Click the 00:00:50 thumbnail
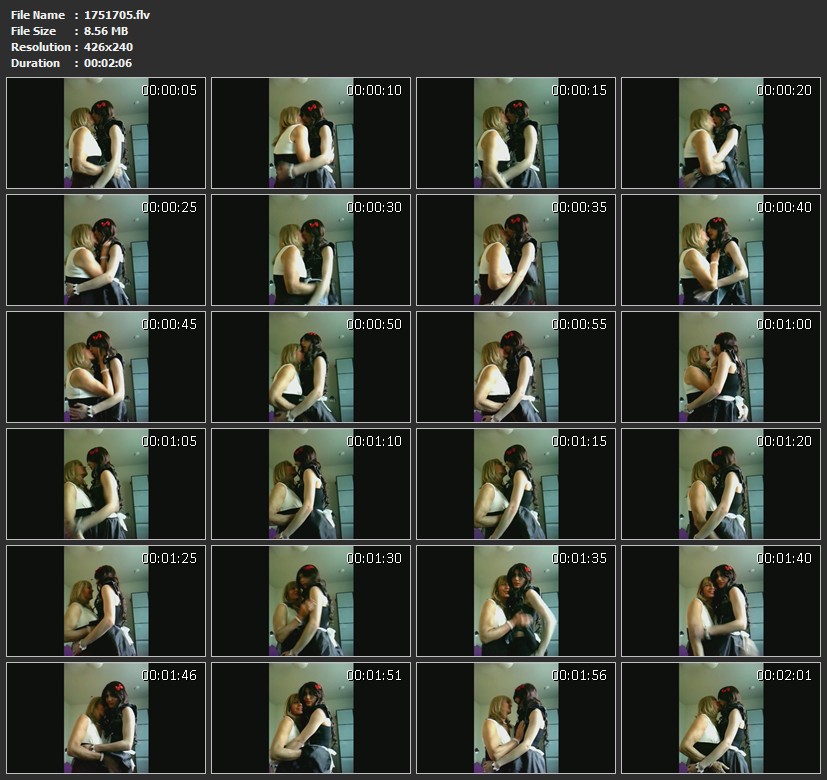827x780 pixels. point(311,367)
